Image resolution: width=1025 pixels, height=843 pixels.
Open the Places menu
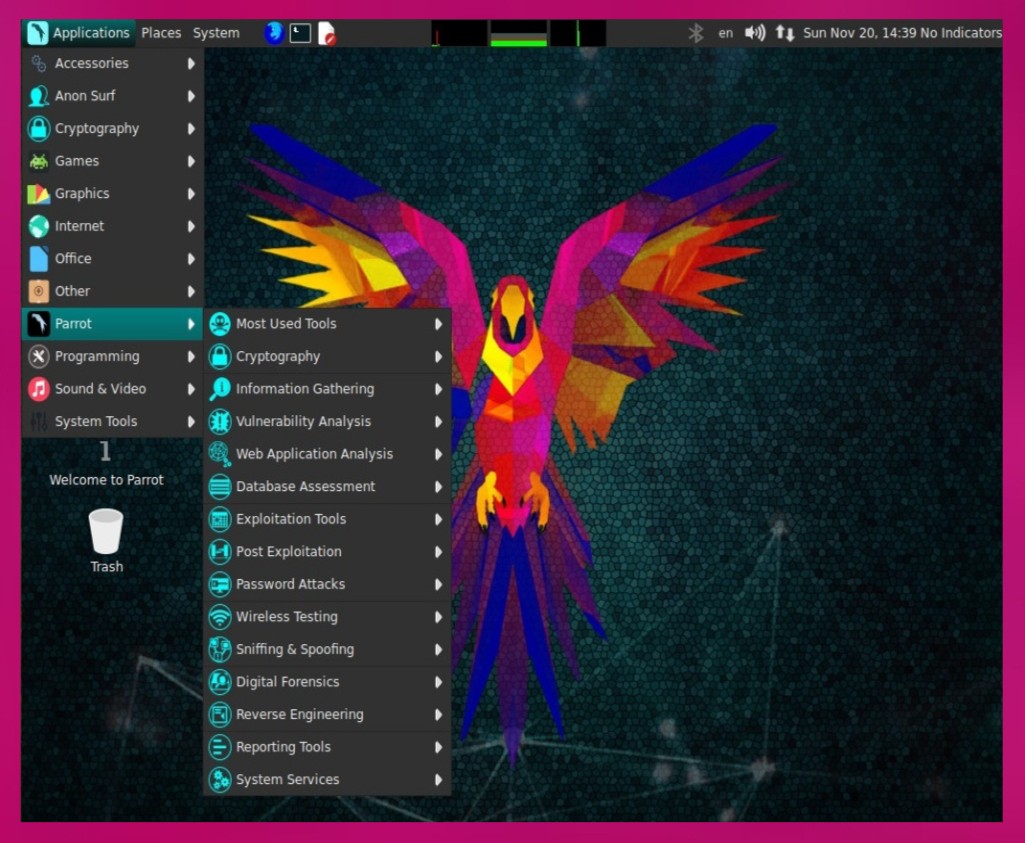(x=161, y=33)
